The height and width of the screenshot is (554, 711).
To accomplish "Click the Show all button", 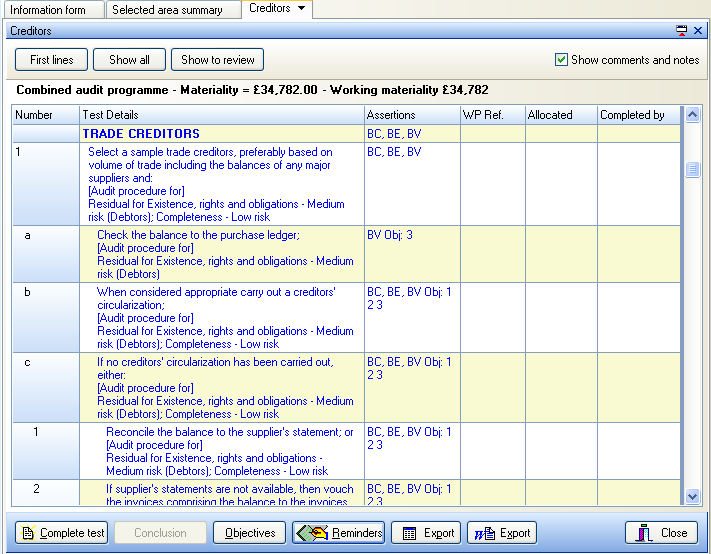I will 129,60.
